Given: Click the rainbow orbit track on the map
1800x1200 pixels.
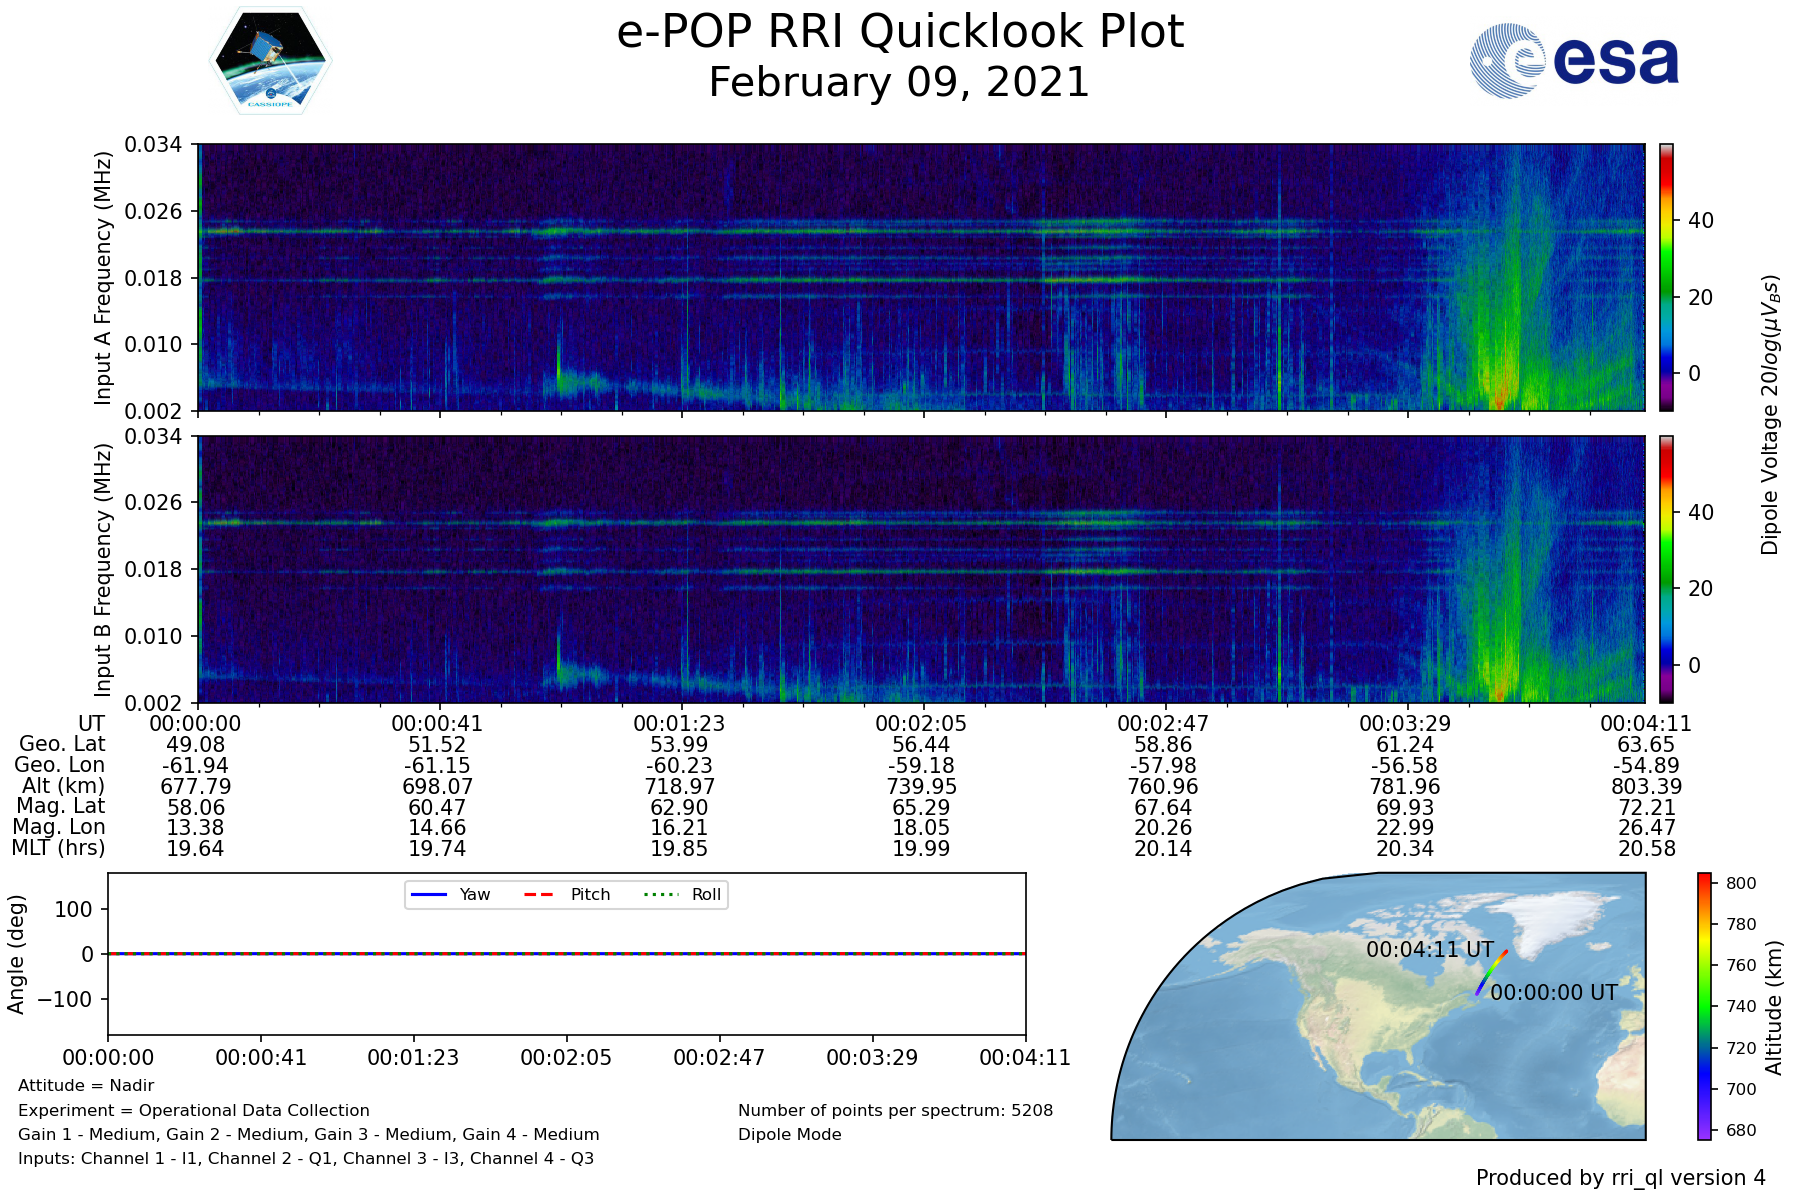Looking at the screenshot, I should pyautogui.click(x=1491, y=973).
